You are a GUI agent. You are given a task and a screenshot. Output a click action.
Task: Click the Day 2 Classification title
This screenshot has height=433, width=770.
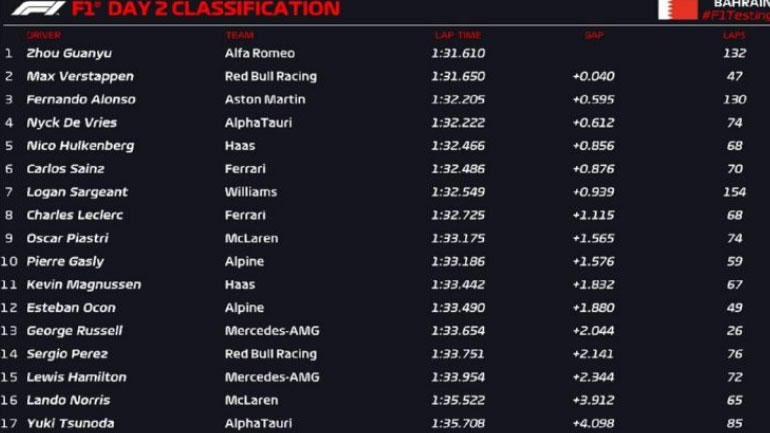[205, 9]
